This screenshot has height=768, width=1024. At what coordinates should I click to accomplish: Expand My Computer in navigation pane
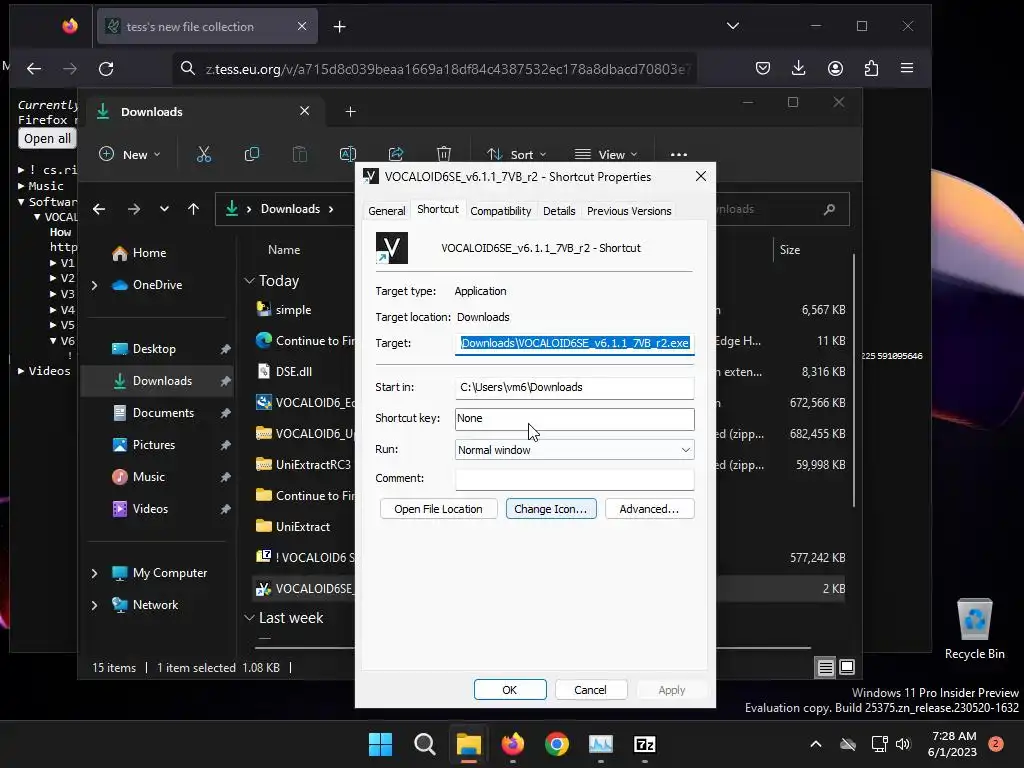[95, 573]
